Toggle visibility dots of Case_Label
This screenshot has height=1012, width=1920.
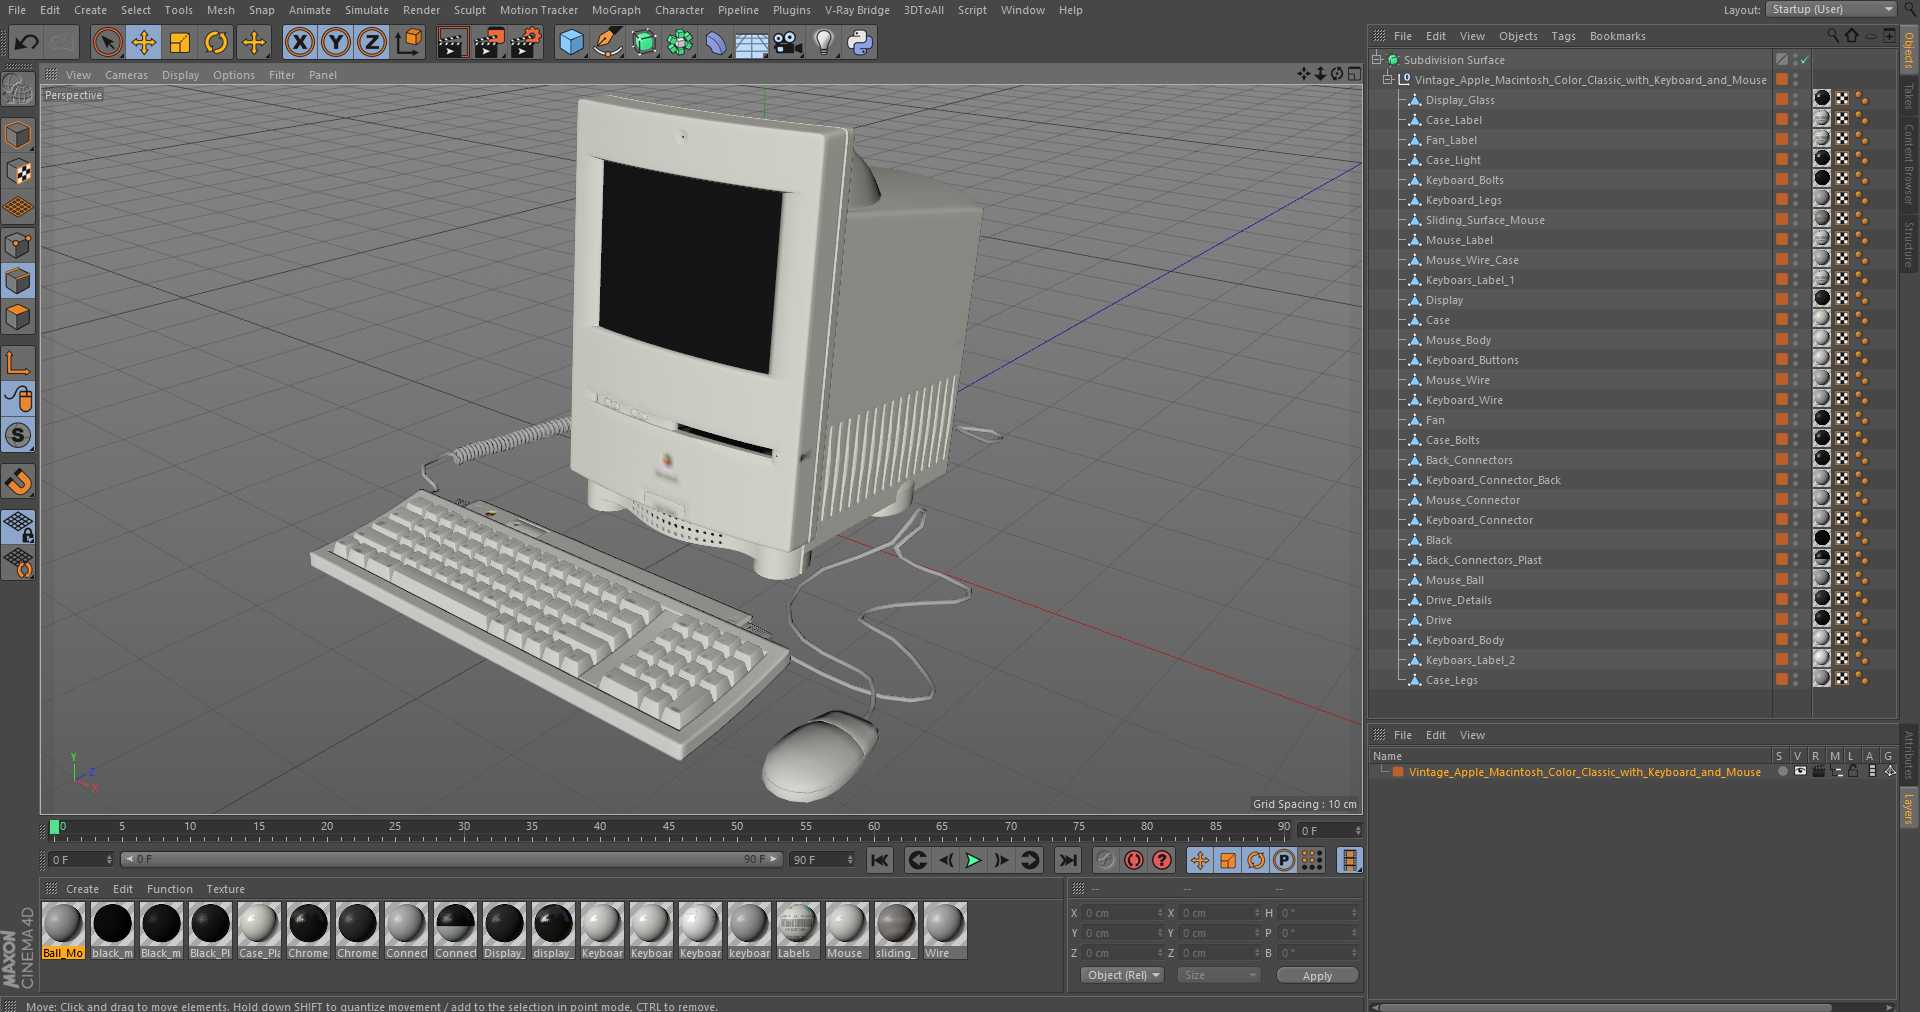1796,119
